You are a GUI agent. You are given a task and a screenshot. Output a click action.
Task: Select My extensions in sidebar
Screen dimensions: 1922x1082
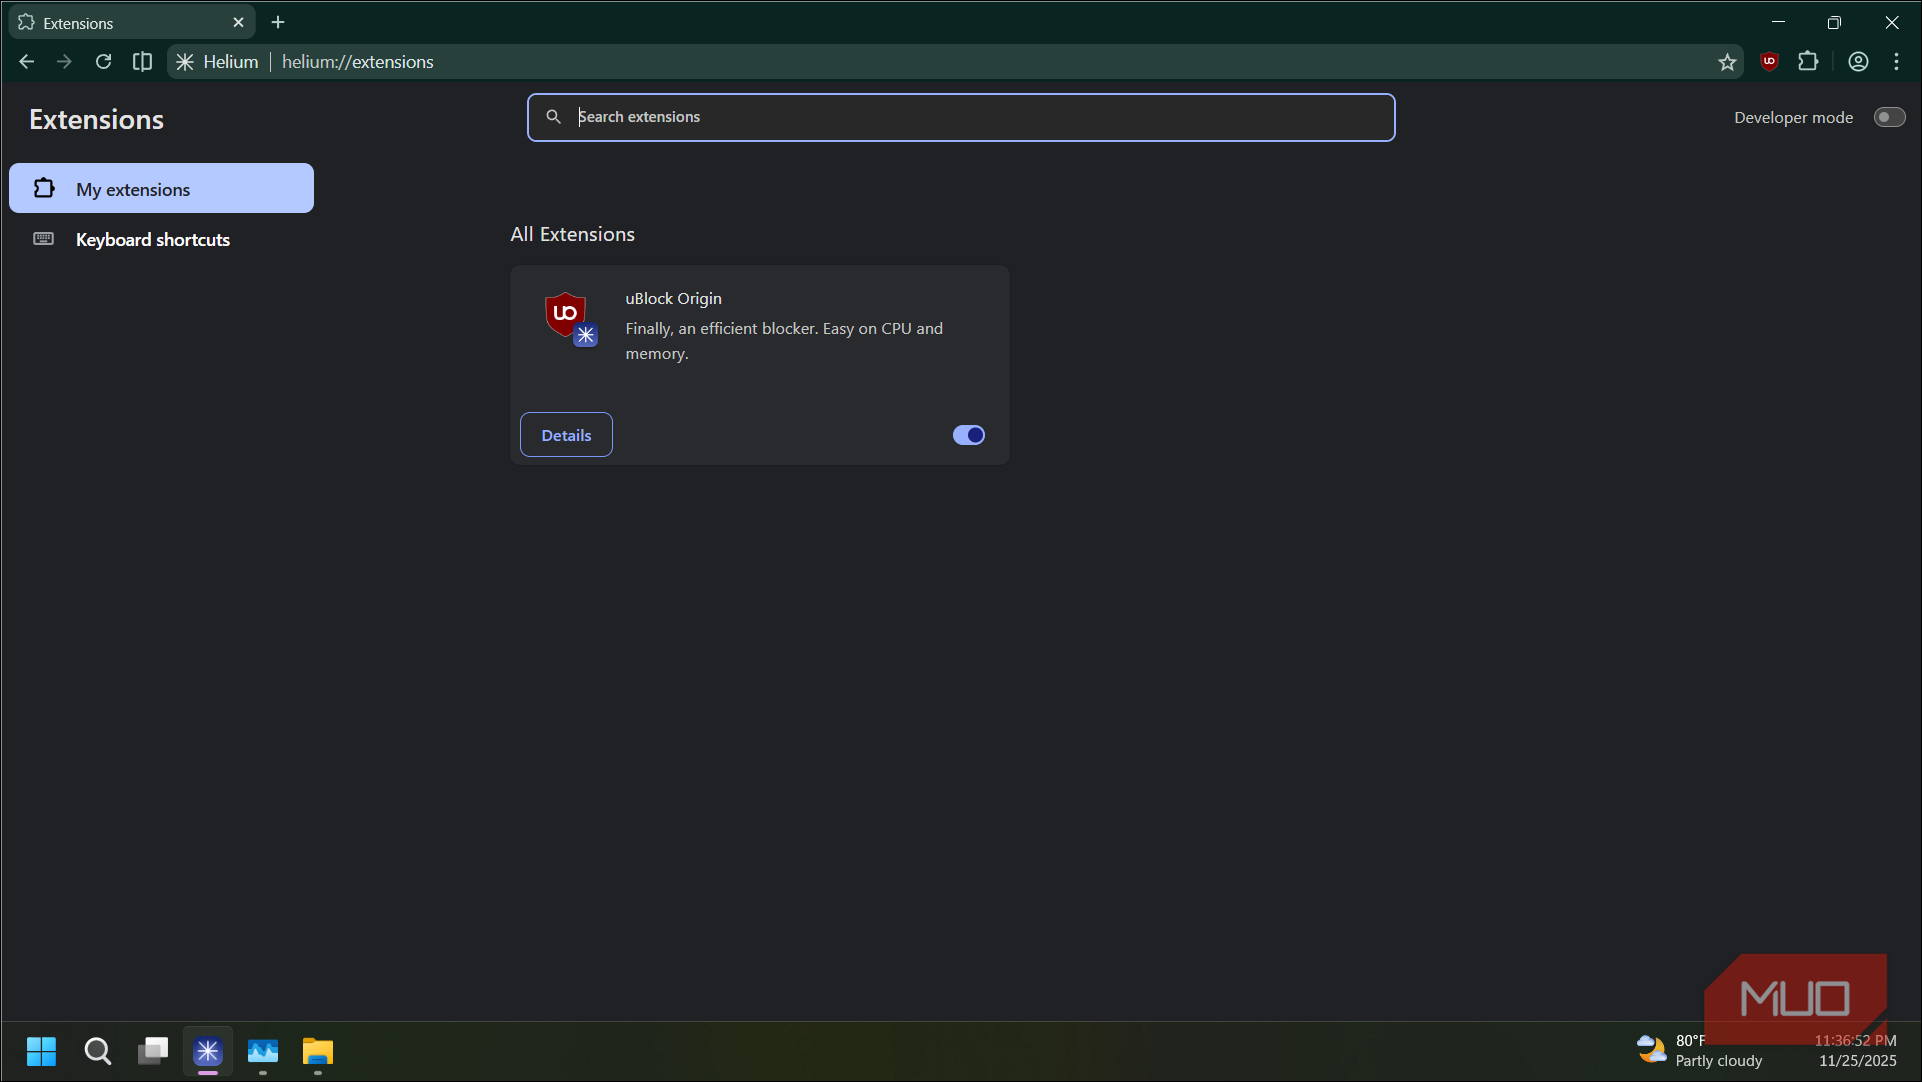pos(161,188)
